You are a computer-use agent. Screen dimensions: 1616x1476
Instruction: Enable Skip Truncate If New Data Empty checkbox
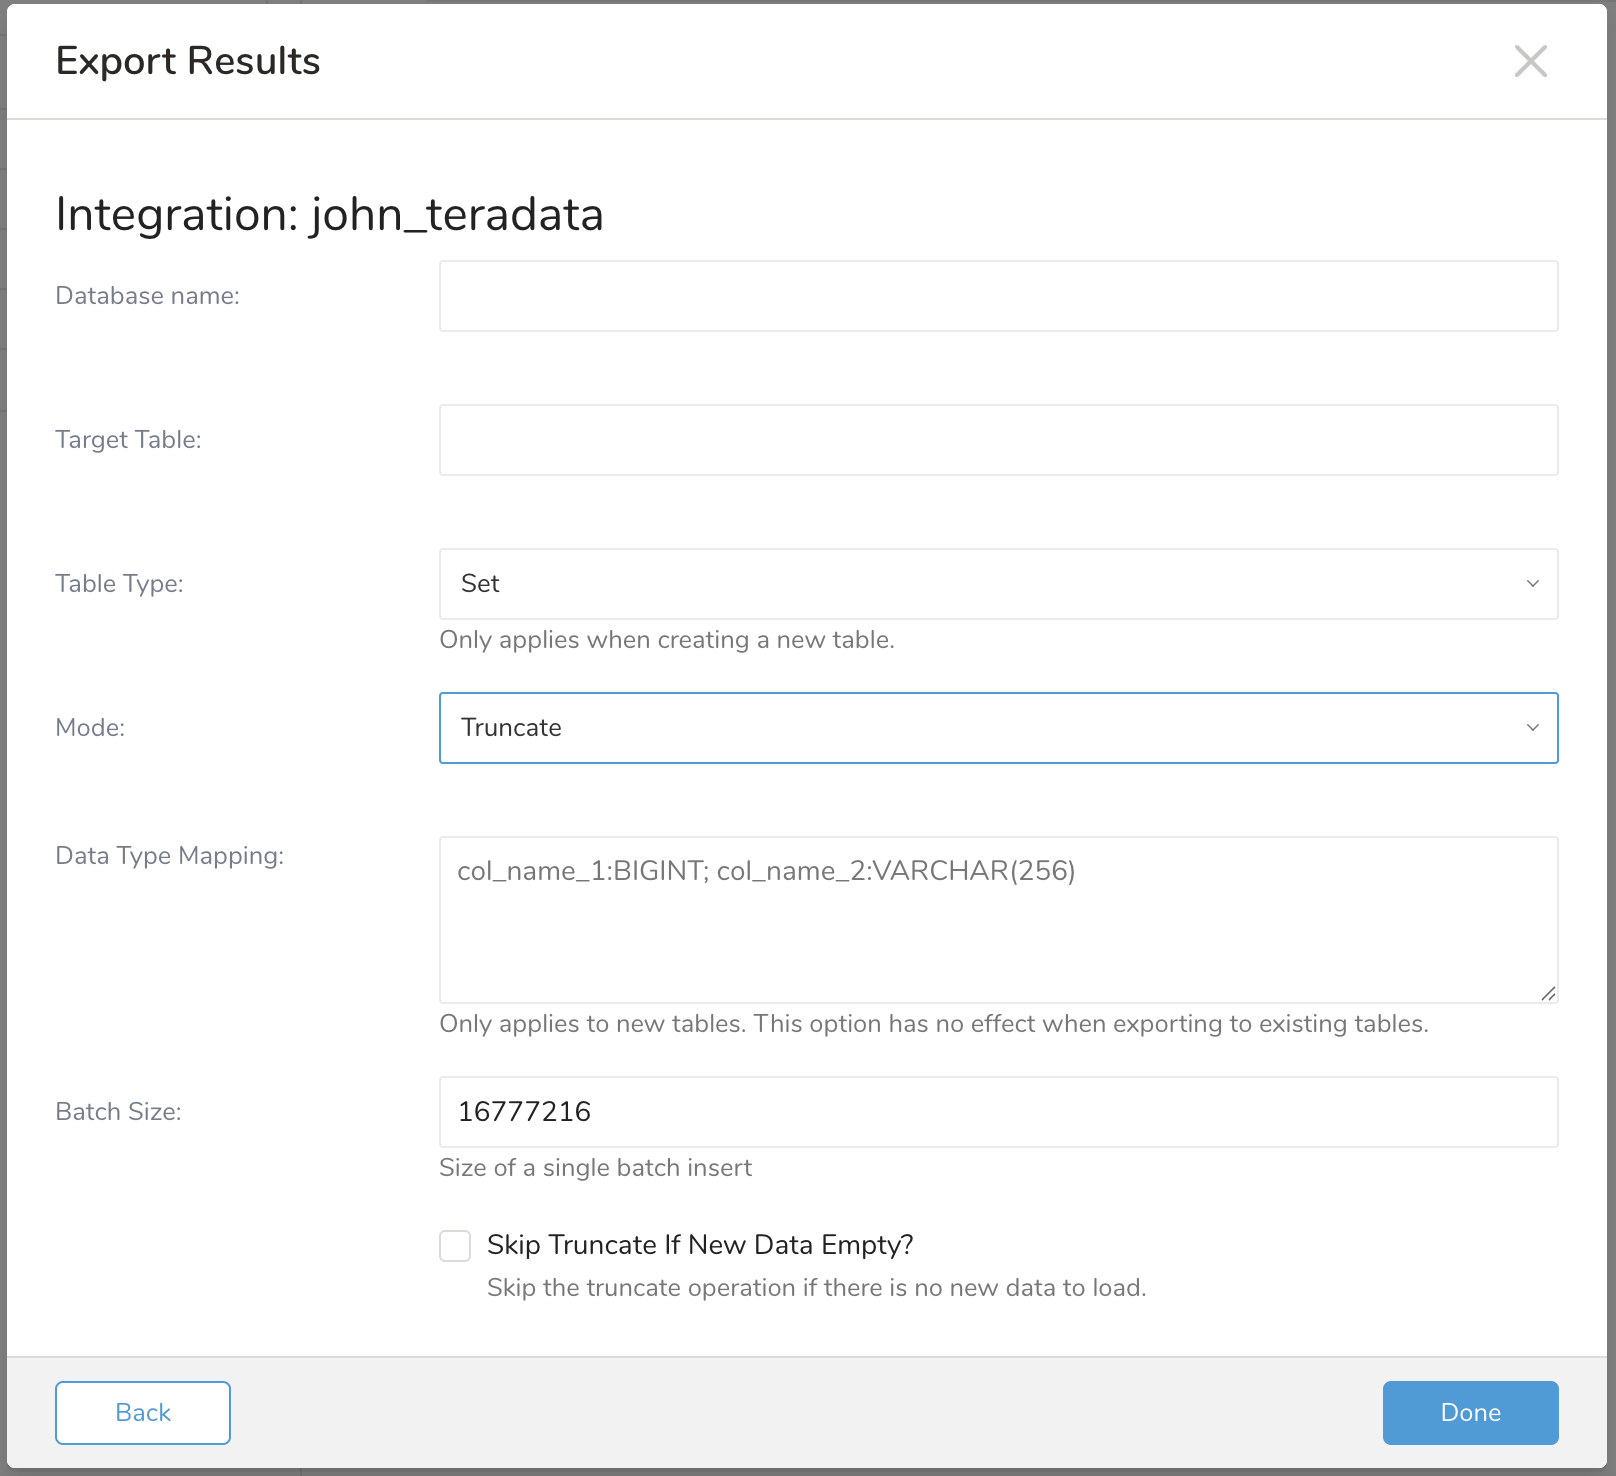(x=455, y=1246)
